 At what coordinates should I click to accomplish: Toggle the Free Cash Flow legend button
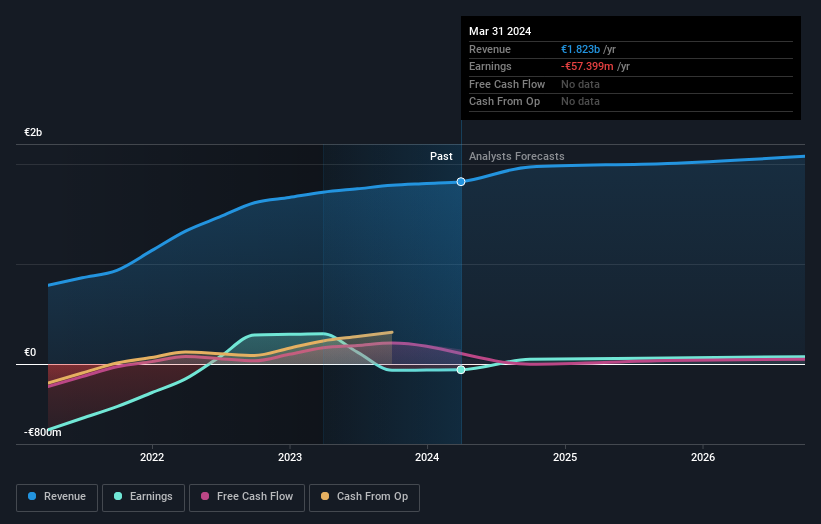pyautogui.click(x=247, y=497)
